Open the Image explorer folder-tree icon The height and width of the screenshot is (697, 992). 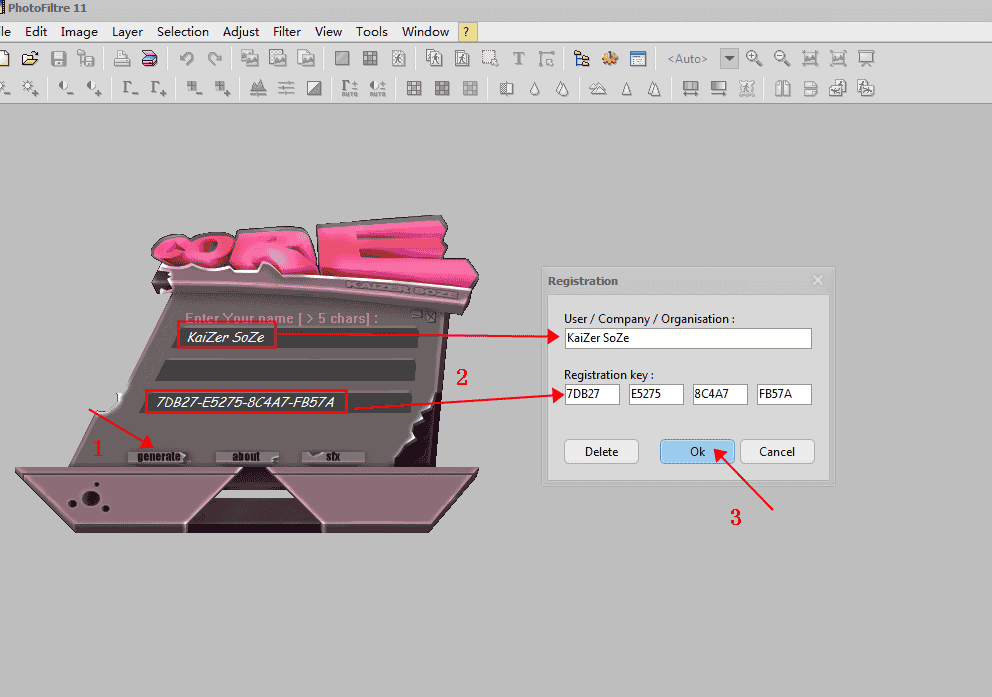click(581, 59)
